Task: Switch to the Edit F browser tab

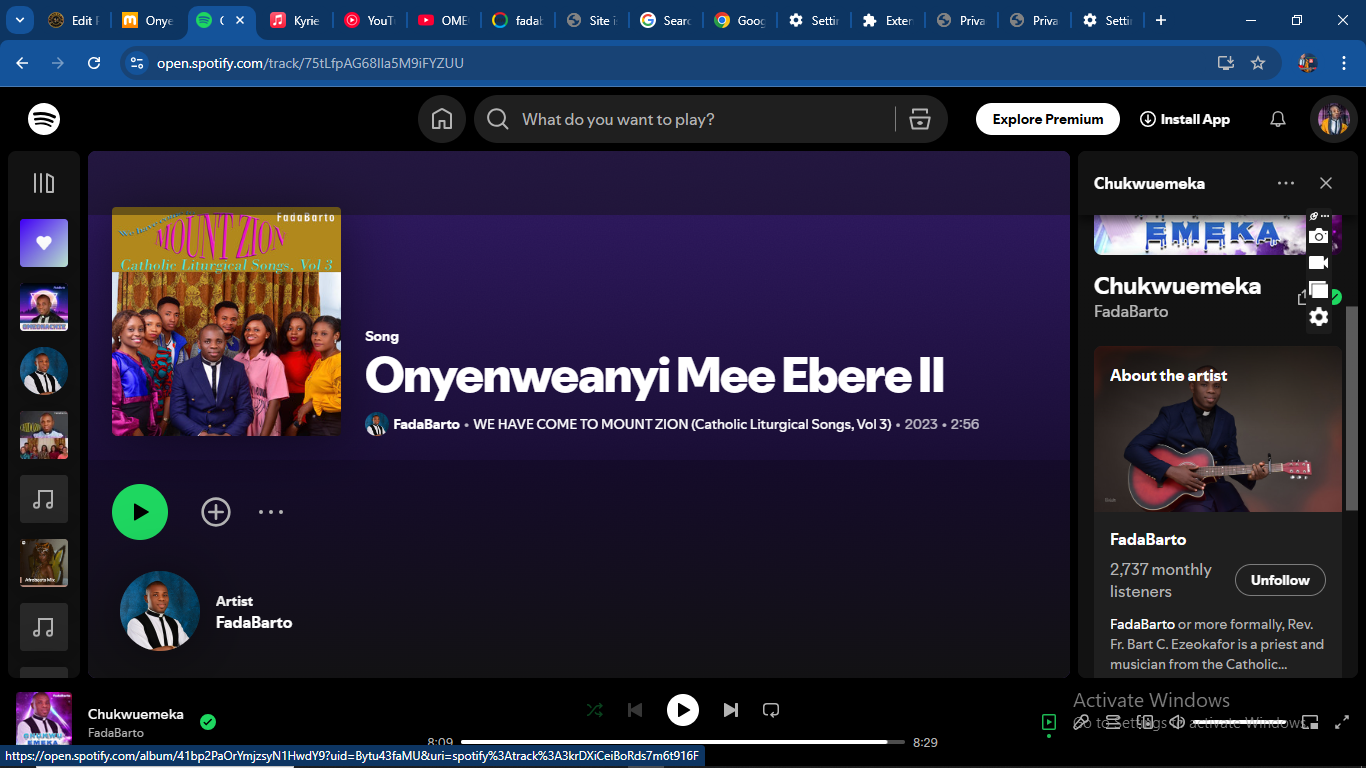Action: (x=74, y=20)
